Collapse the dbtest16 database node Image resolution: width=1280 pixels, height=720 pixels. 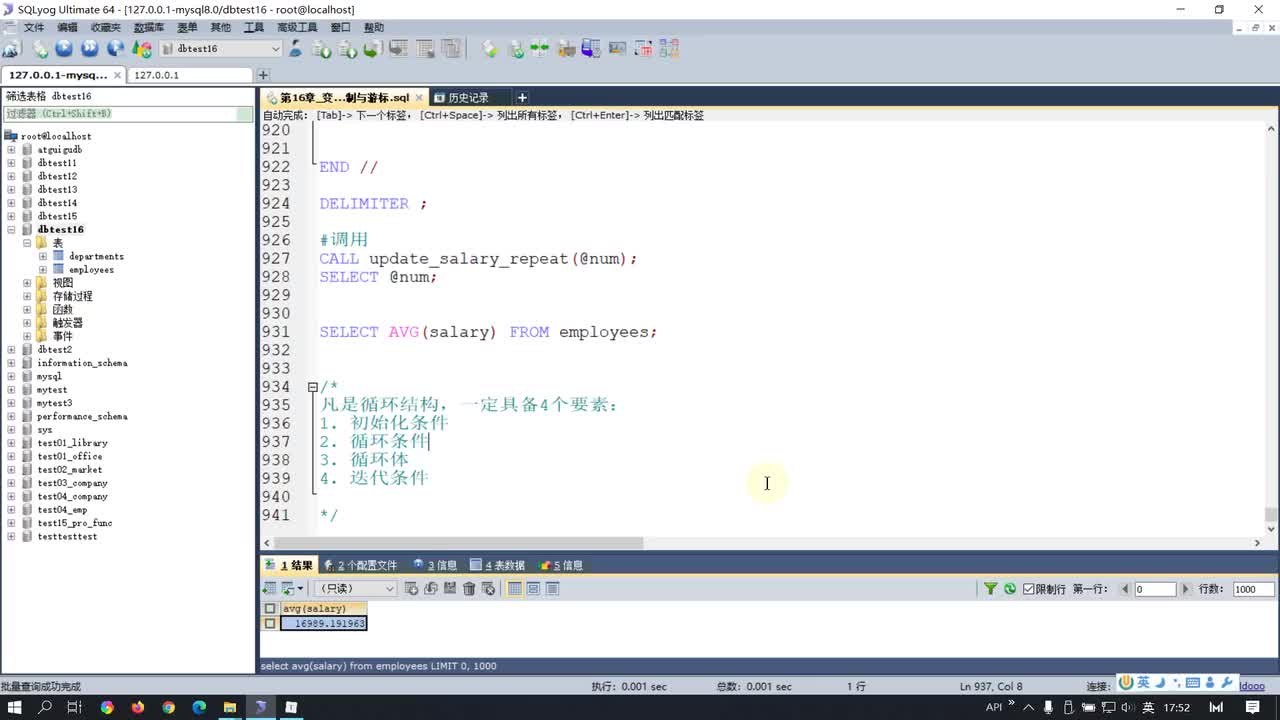point(11,229)
